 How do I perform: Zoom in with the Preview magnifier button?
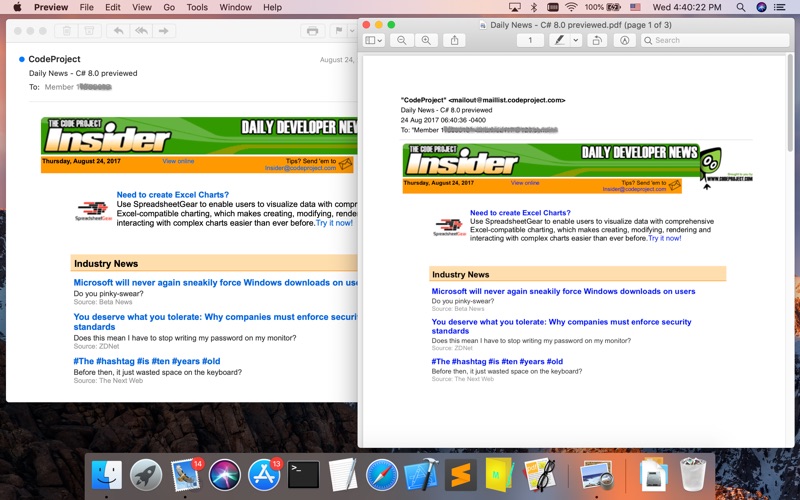pyautogui.click(x=426, y=40)
